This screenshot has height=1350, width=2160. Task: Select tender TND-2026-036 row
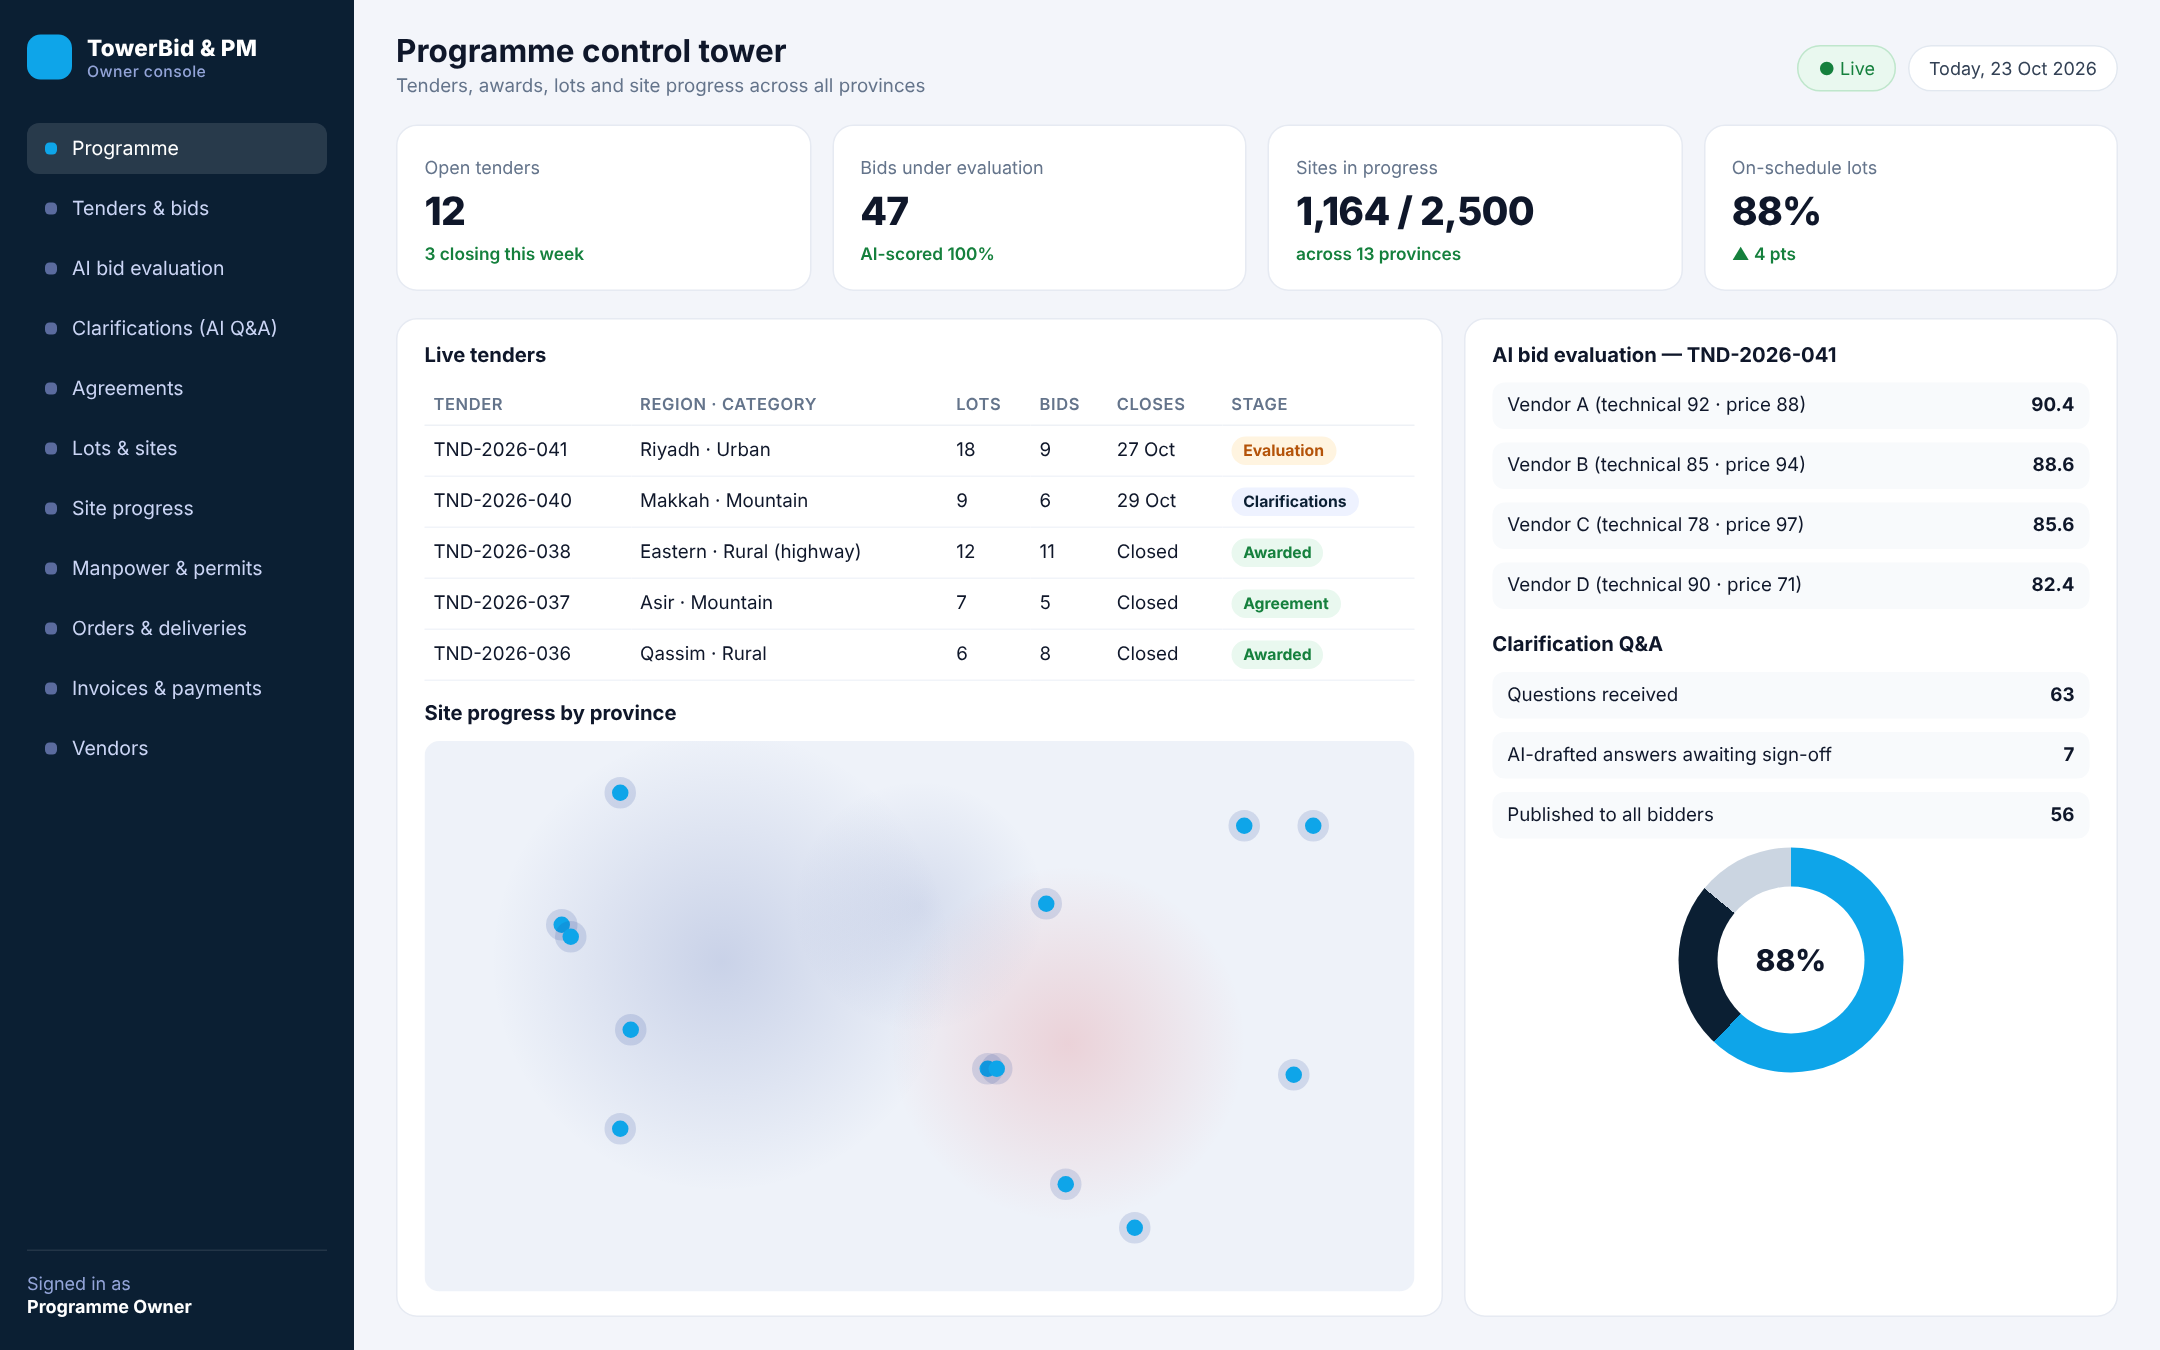pos(919,654)
